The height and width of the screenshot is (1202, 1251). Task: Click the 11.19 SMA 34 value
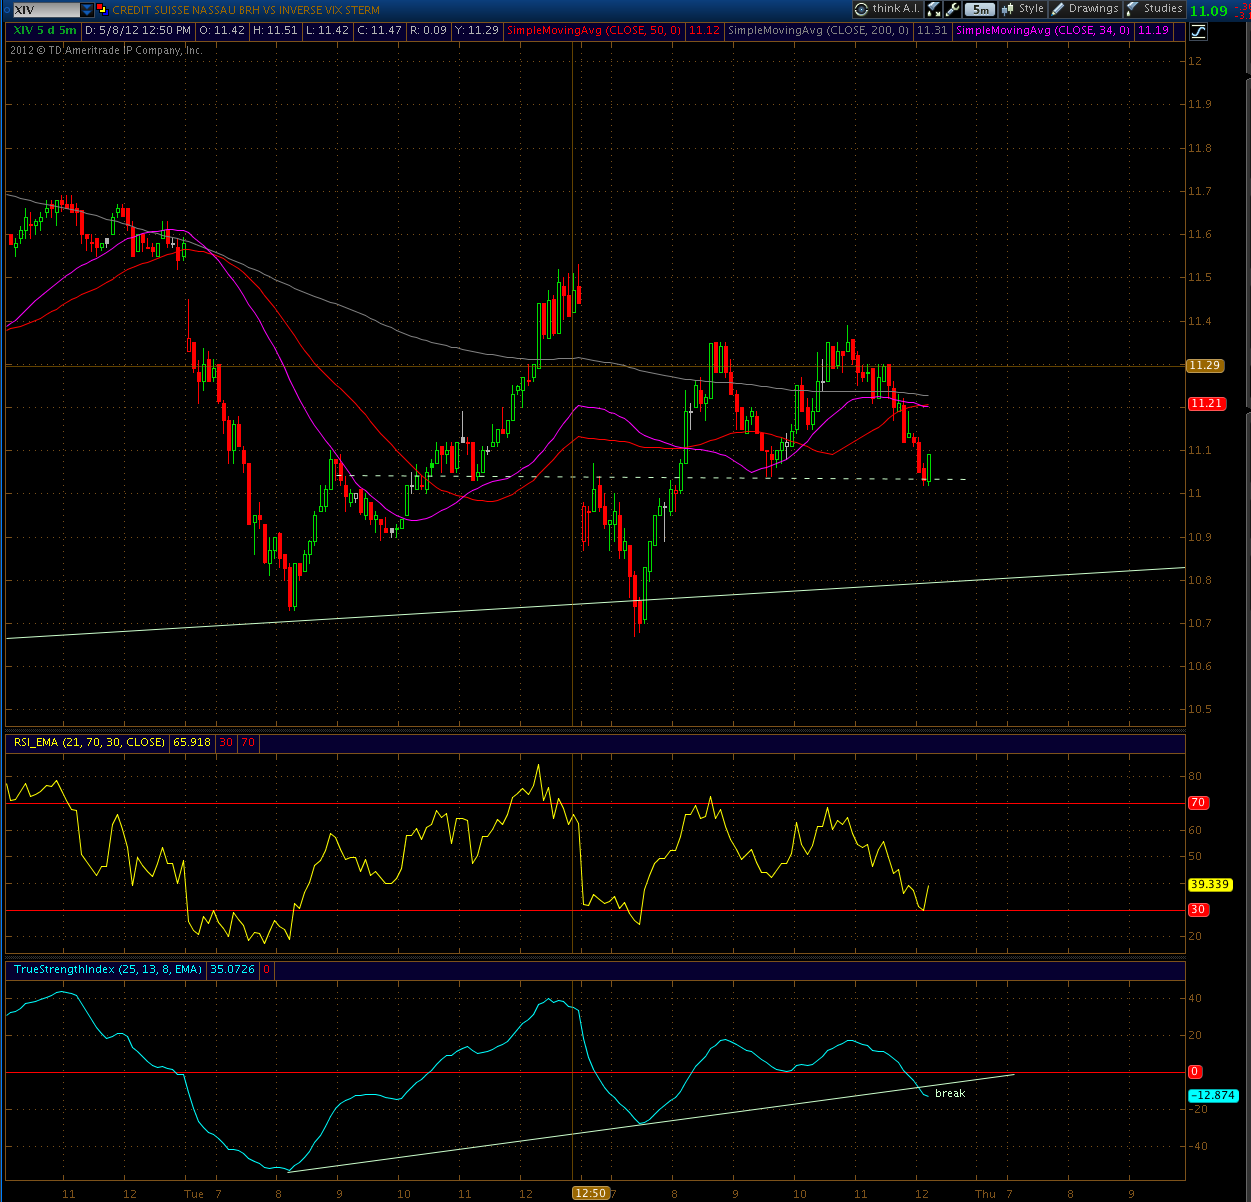1154,30
